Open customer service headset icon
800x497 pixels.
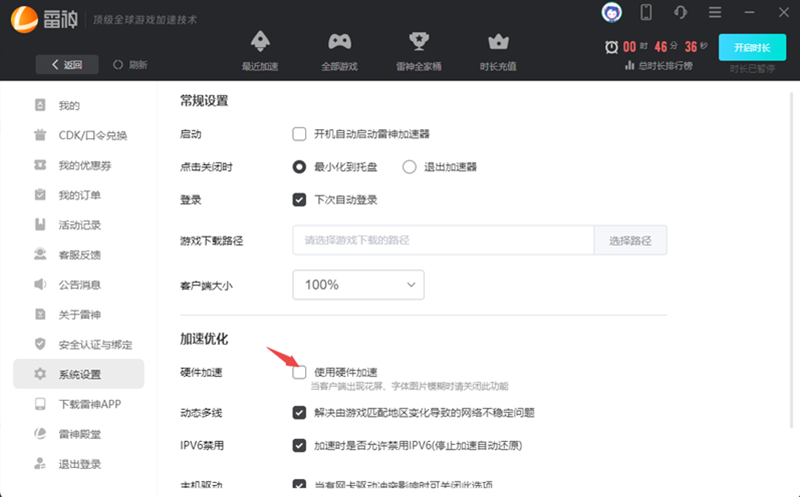pos(680,12)
